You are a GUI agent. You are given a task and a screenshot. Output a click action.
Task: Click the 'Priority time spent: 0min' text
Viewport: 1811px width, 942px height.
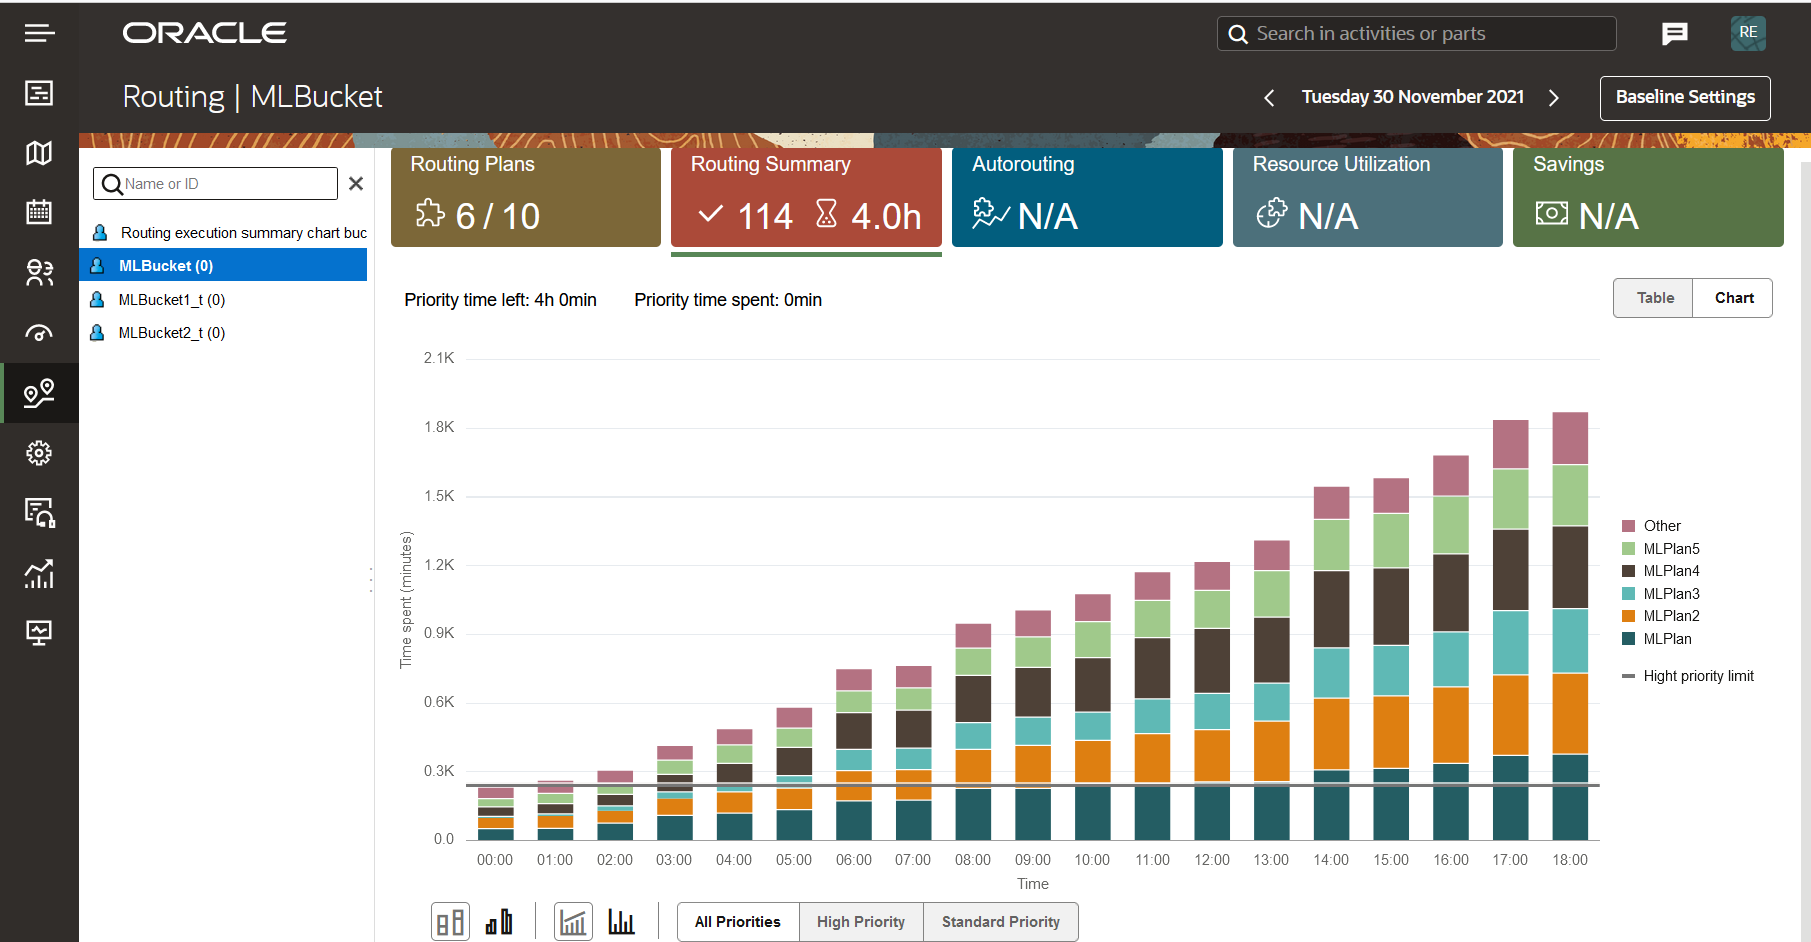pos(728,300)
